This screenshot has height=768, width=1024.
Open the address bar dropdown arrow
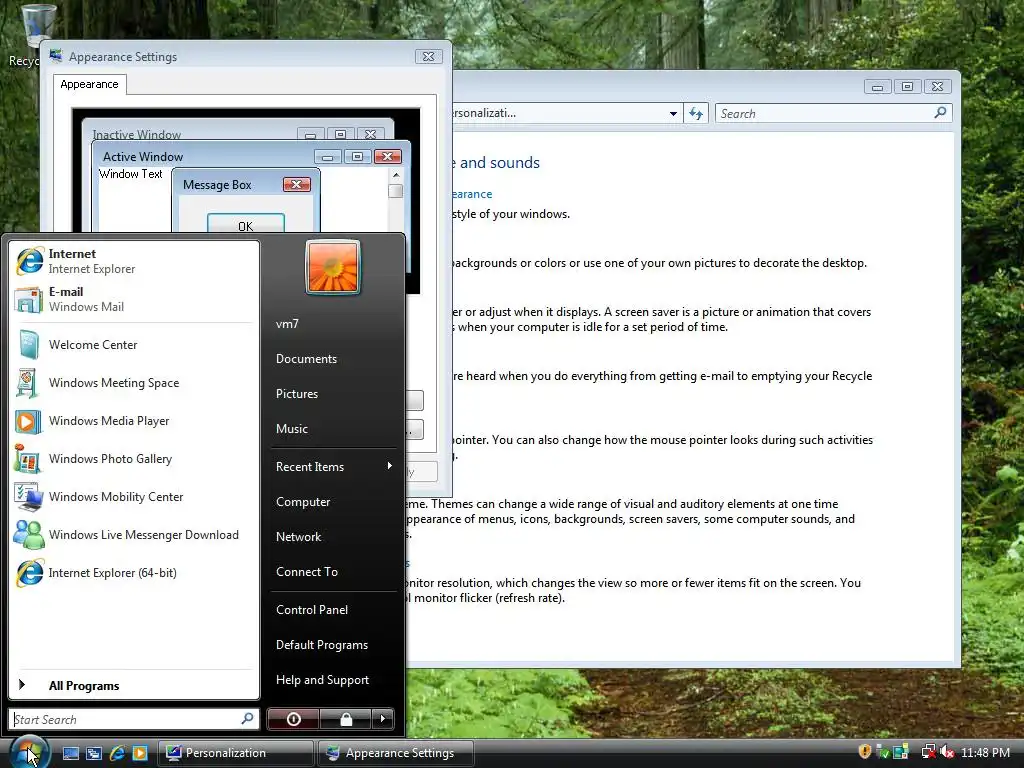pos(673,114)
